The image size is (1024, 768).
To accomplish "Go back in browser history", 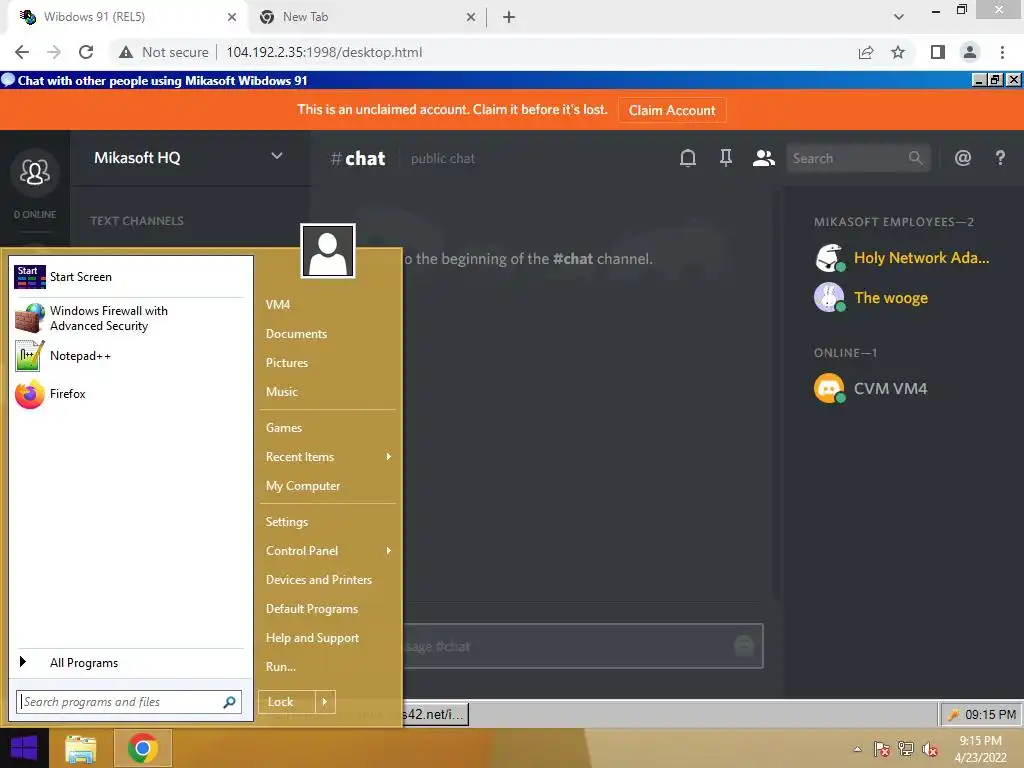I will coord(22,52).
